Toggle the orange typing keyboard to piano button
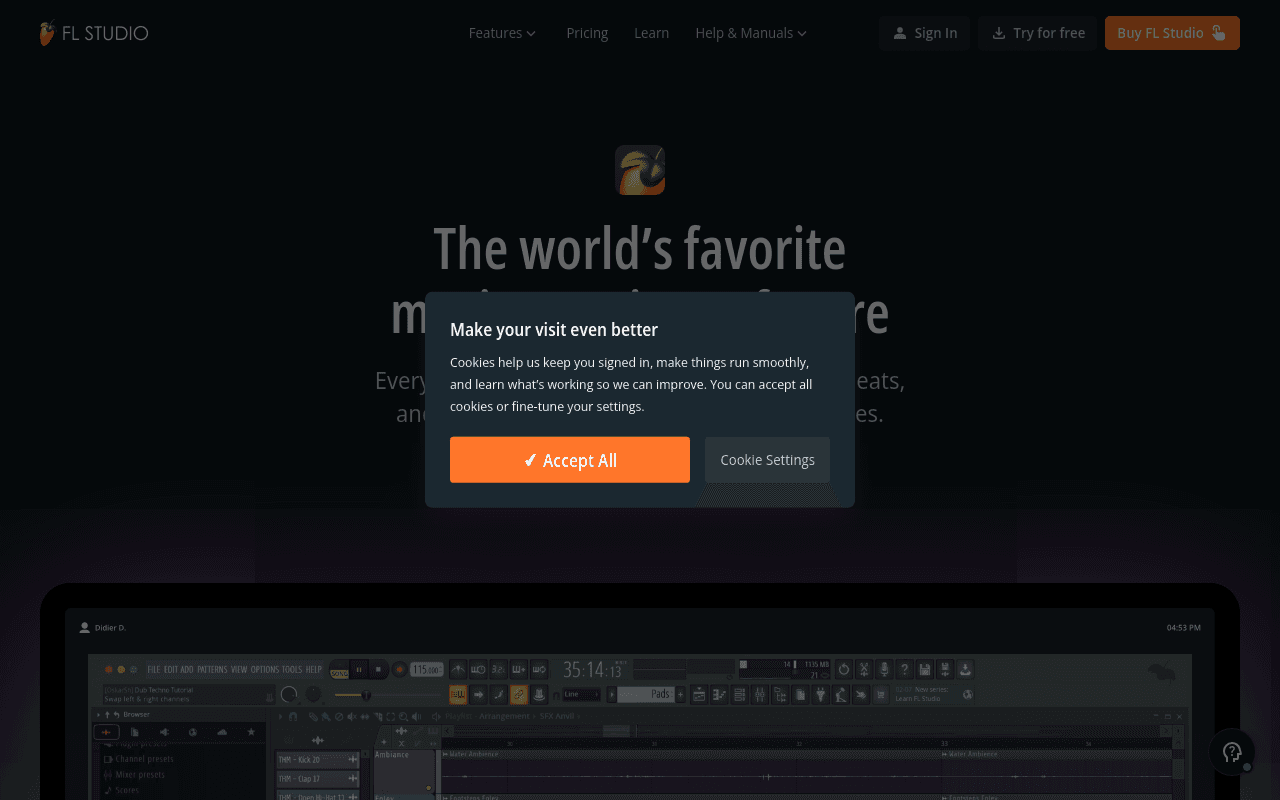Image resolution: width=1280 pixels, height=800 pixels. (458, 694)
